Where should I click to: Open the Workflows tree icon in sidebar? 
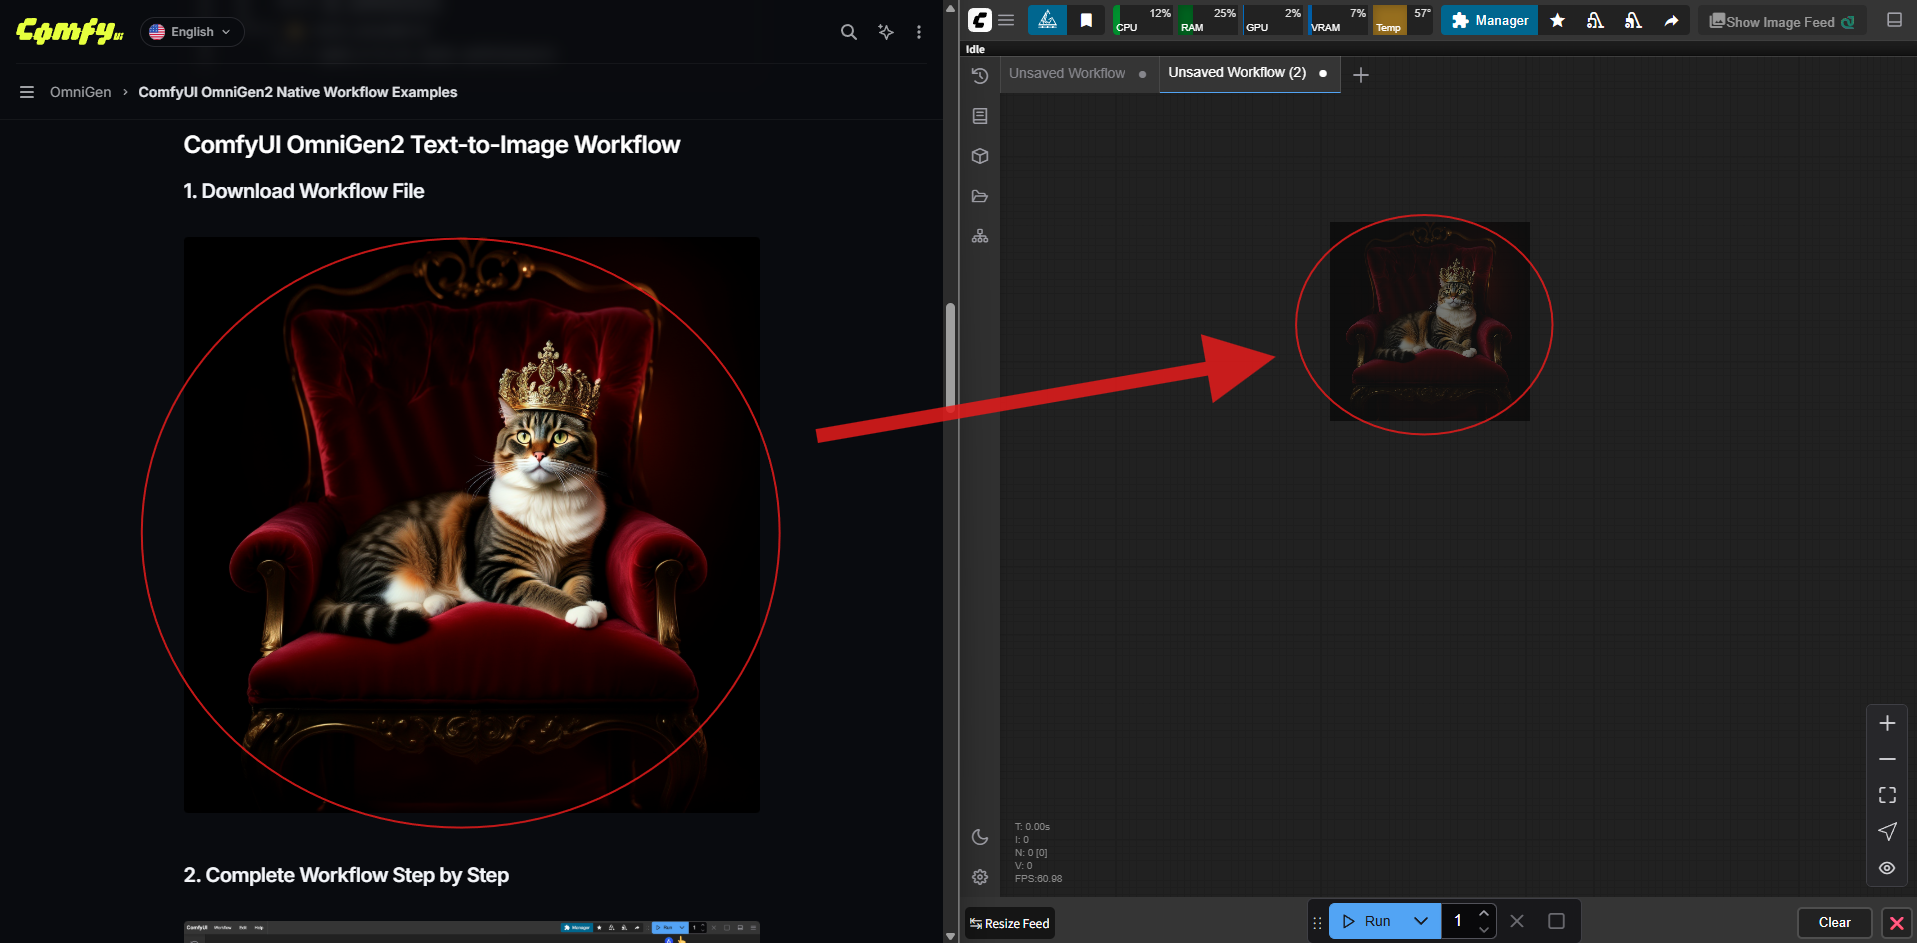pyautogui.click(x=980, y=236)
